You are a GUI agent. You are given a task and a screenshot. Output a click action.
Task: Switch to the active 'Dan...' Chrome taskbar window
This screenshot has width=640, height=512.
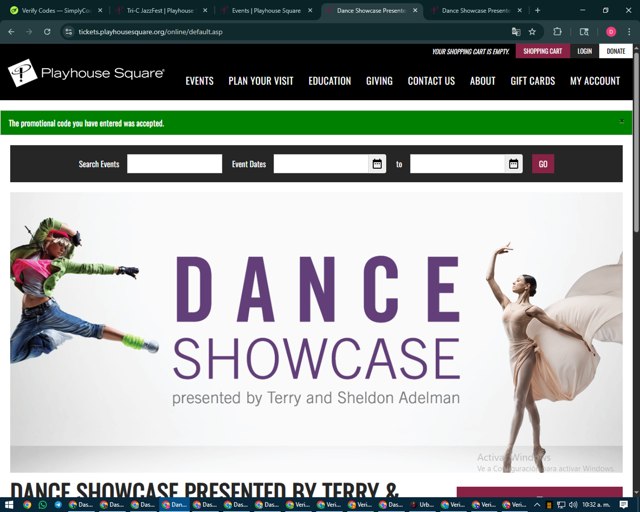174,505
